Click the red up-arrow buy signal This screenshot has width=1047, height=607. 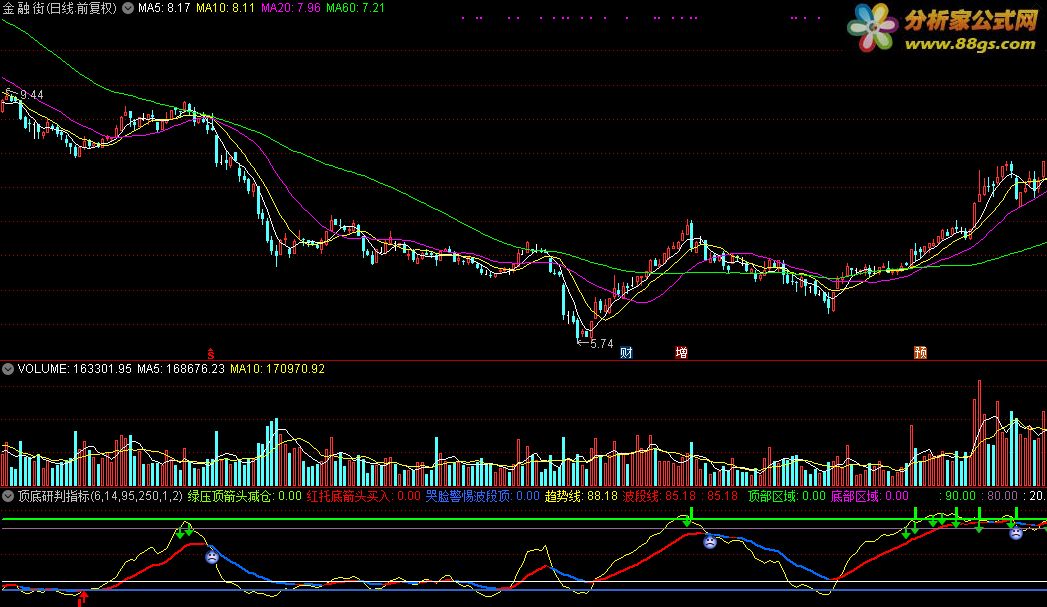[83, 598]
